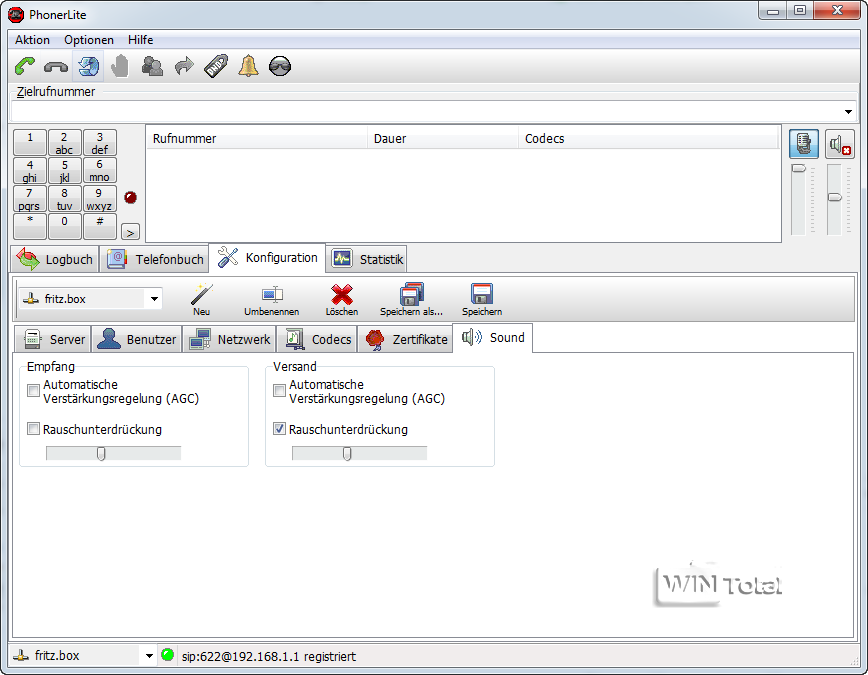Dial the 2 abc key
The image size is (868, 675).
coord(64,143)
